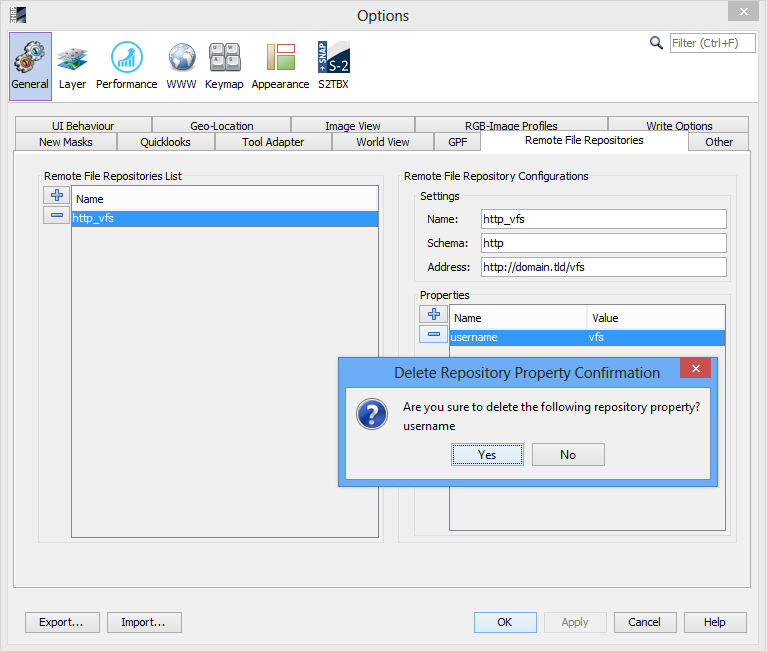Open the S2TBX options category
This screenshot has height=652, width=767.
coord(334,66)
